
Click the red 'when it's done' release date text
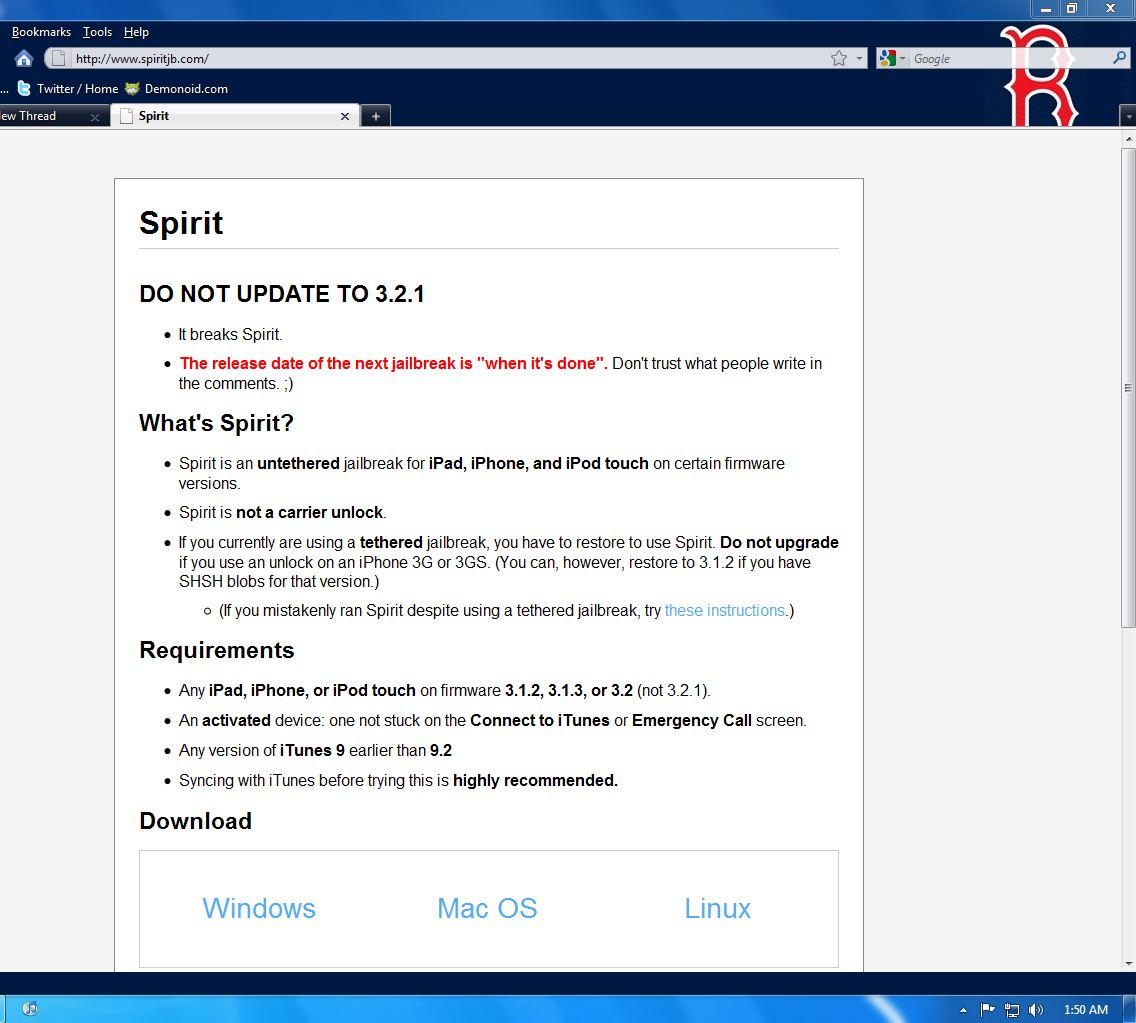coord(393,363)
